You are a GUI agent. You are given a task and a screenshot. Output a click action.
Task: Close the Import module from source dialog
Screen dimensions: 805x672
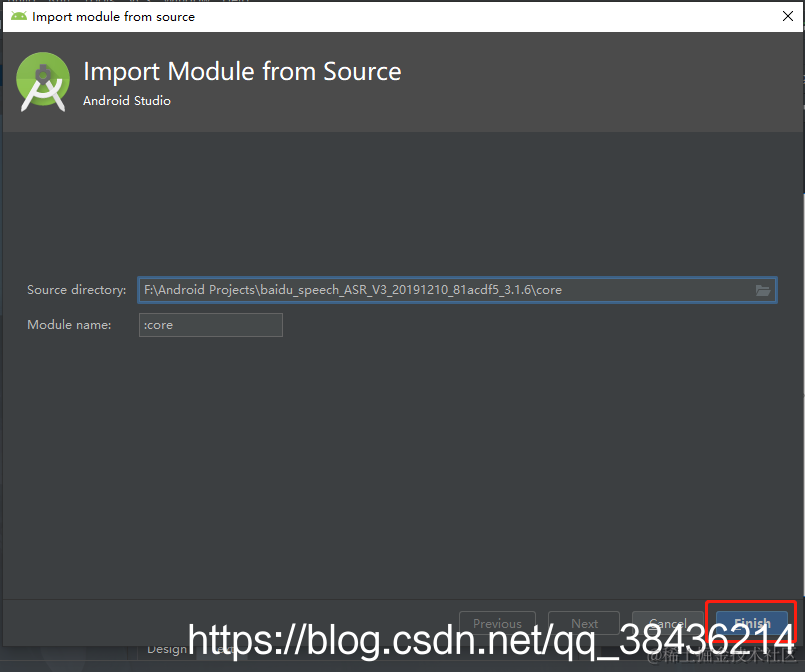coord(788,16)
